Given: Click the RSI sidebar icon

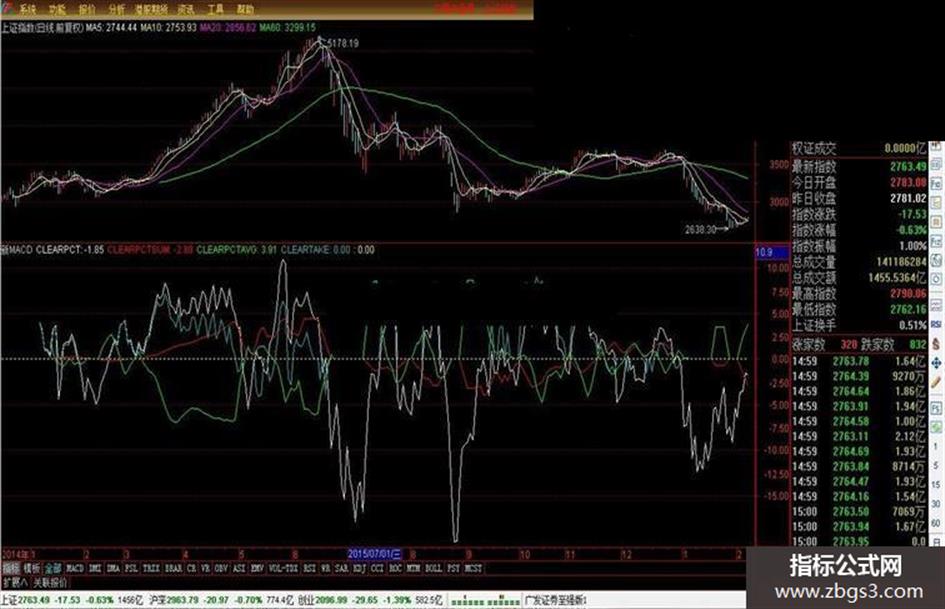Looking at the screenshot, I should click(x=936, y=324).
